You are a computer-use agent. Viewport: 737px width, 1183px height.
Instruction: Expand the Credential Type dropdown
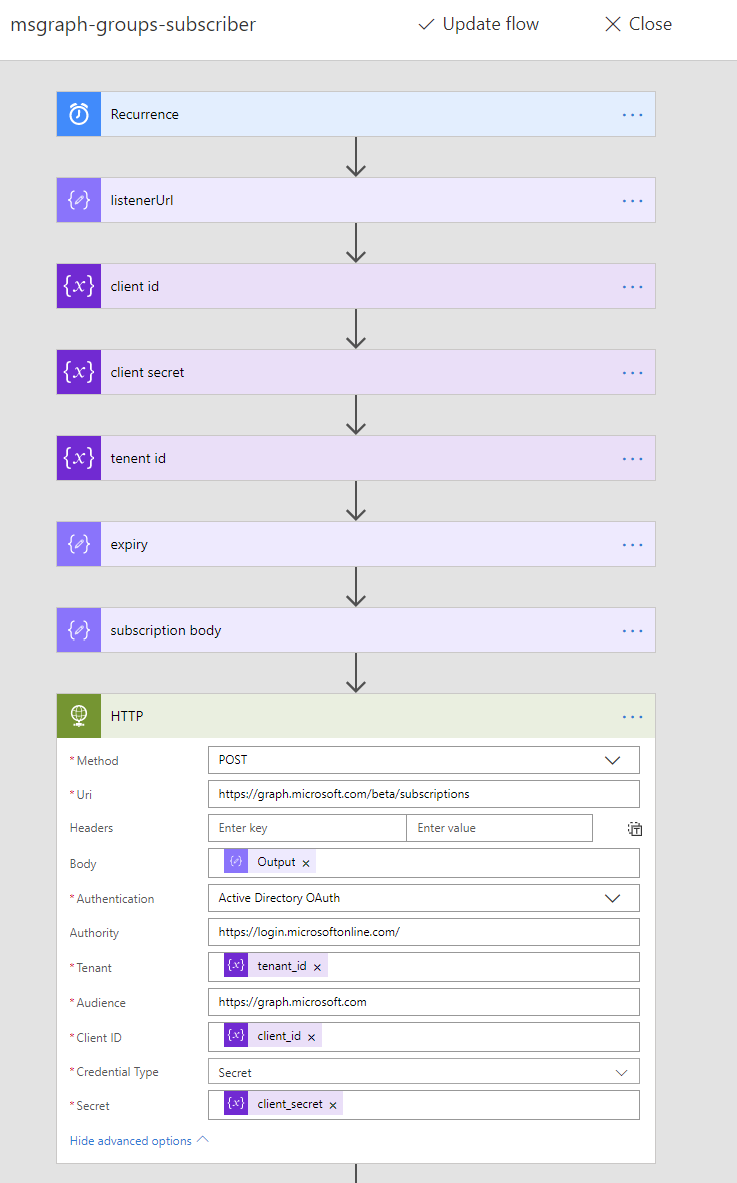click(x=621, y=1072)
